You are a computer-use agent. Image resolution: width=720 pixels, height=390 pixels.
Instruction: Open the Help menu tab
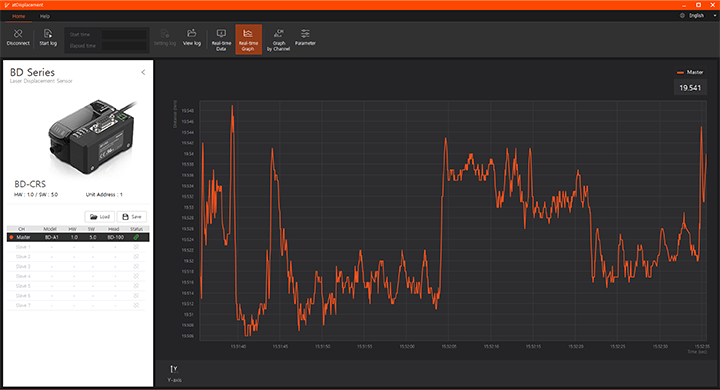(x=45, y=16)
